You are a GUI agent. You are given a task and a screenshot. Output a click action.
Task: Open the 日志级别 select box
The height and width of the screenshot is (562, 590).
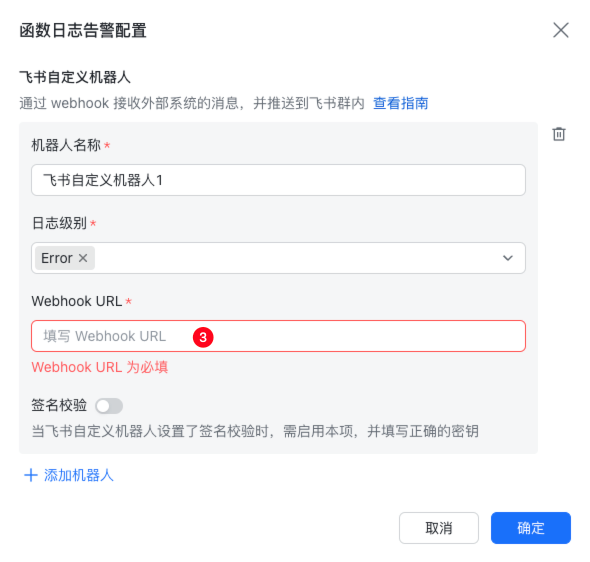(x=278, y=258)
